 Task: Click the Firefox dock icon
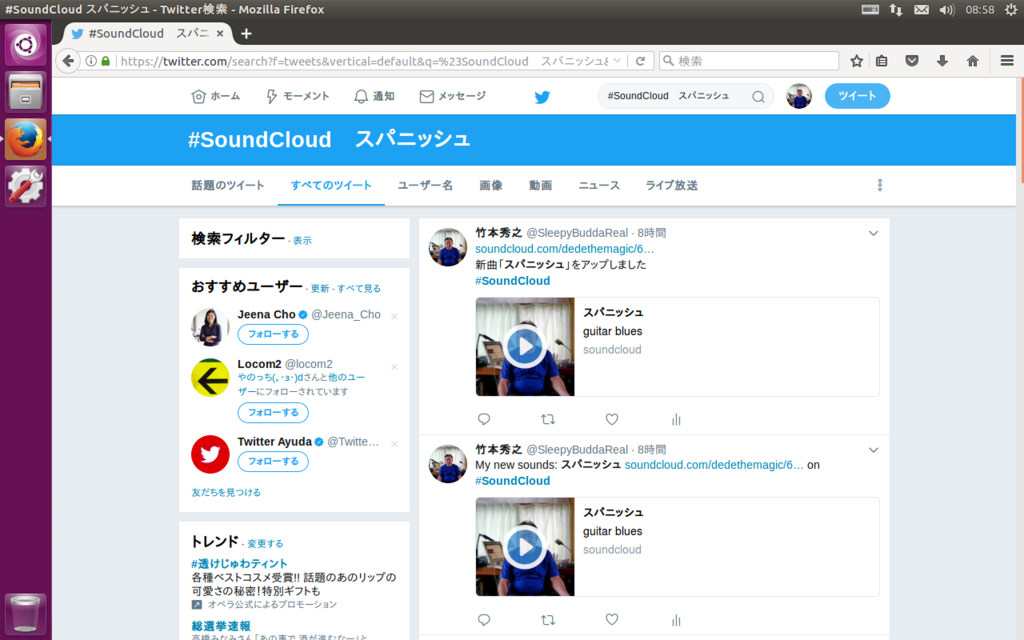tap(25, 139)
